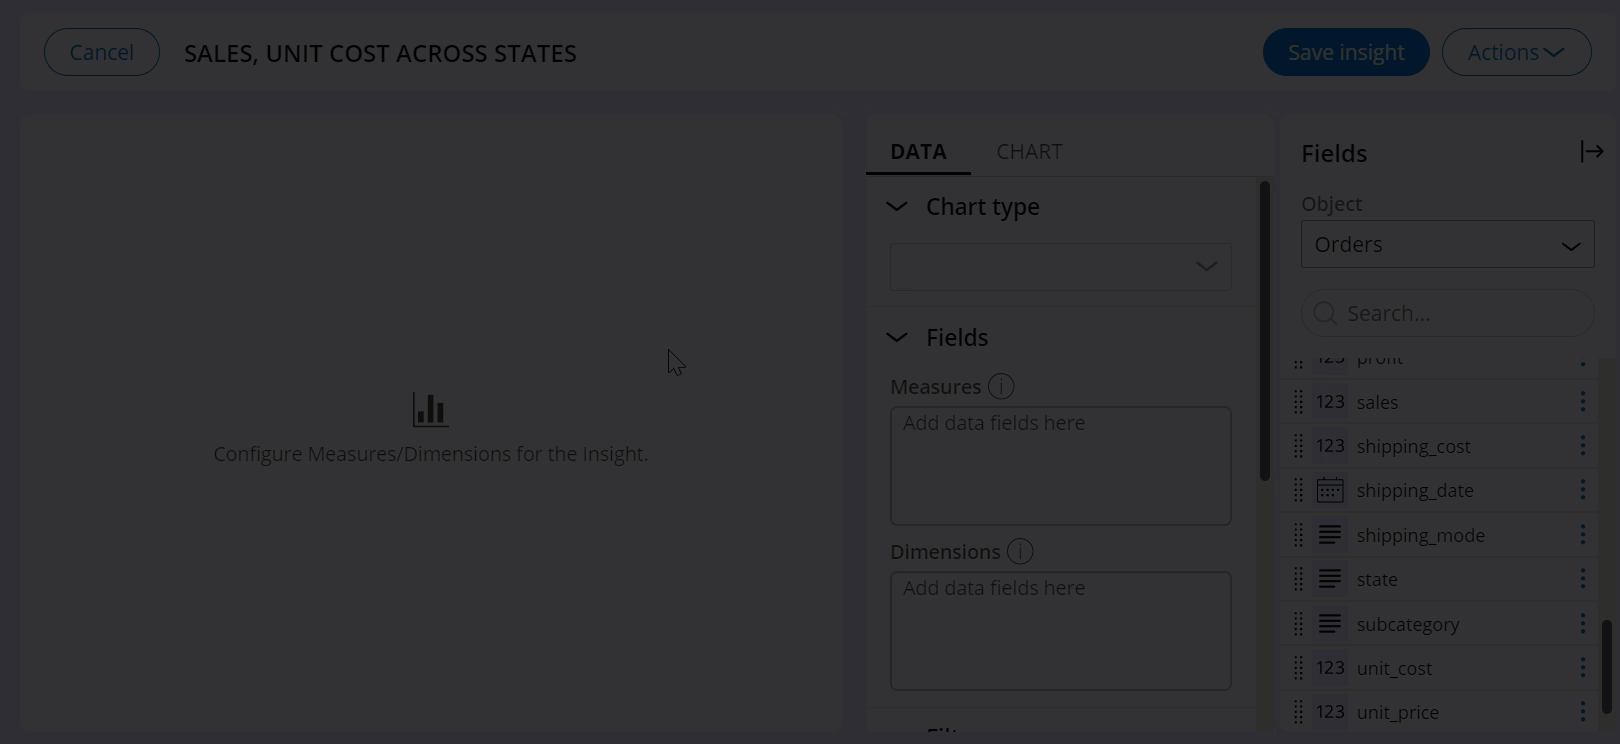Open the more options menu for shipping_cost
The width and height of the screenshot is (1620, 744).
(x=1582, y=446)
